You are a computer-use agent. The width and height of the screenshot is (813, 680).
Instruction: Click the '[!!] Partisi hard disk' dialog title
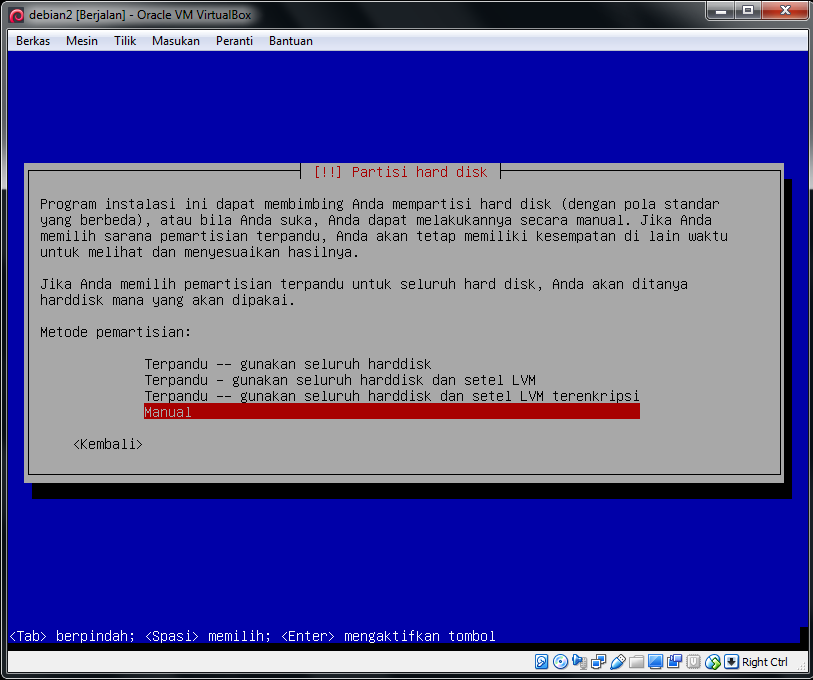[x=400, y=172]
